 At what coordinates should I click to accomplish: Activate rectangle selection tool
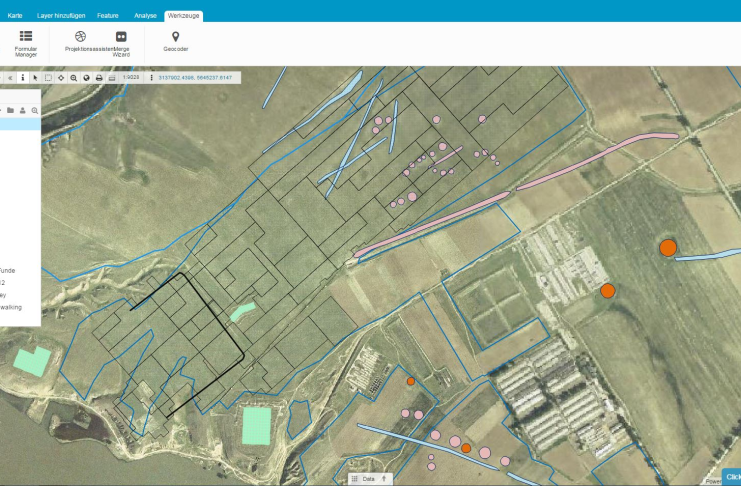[48, 77]
